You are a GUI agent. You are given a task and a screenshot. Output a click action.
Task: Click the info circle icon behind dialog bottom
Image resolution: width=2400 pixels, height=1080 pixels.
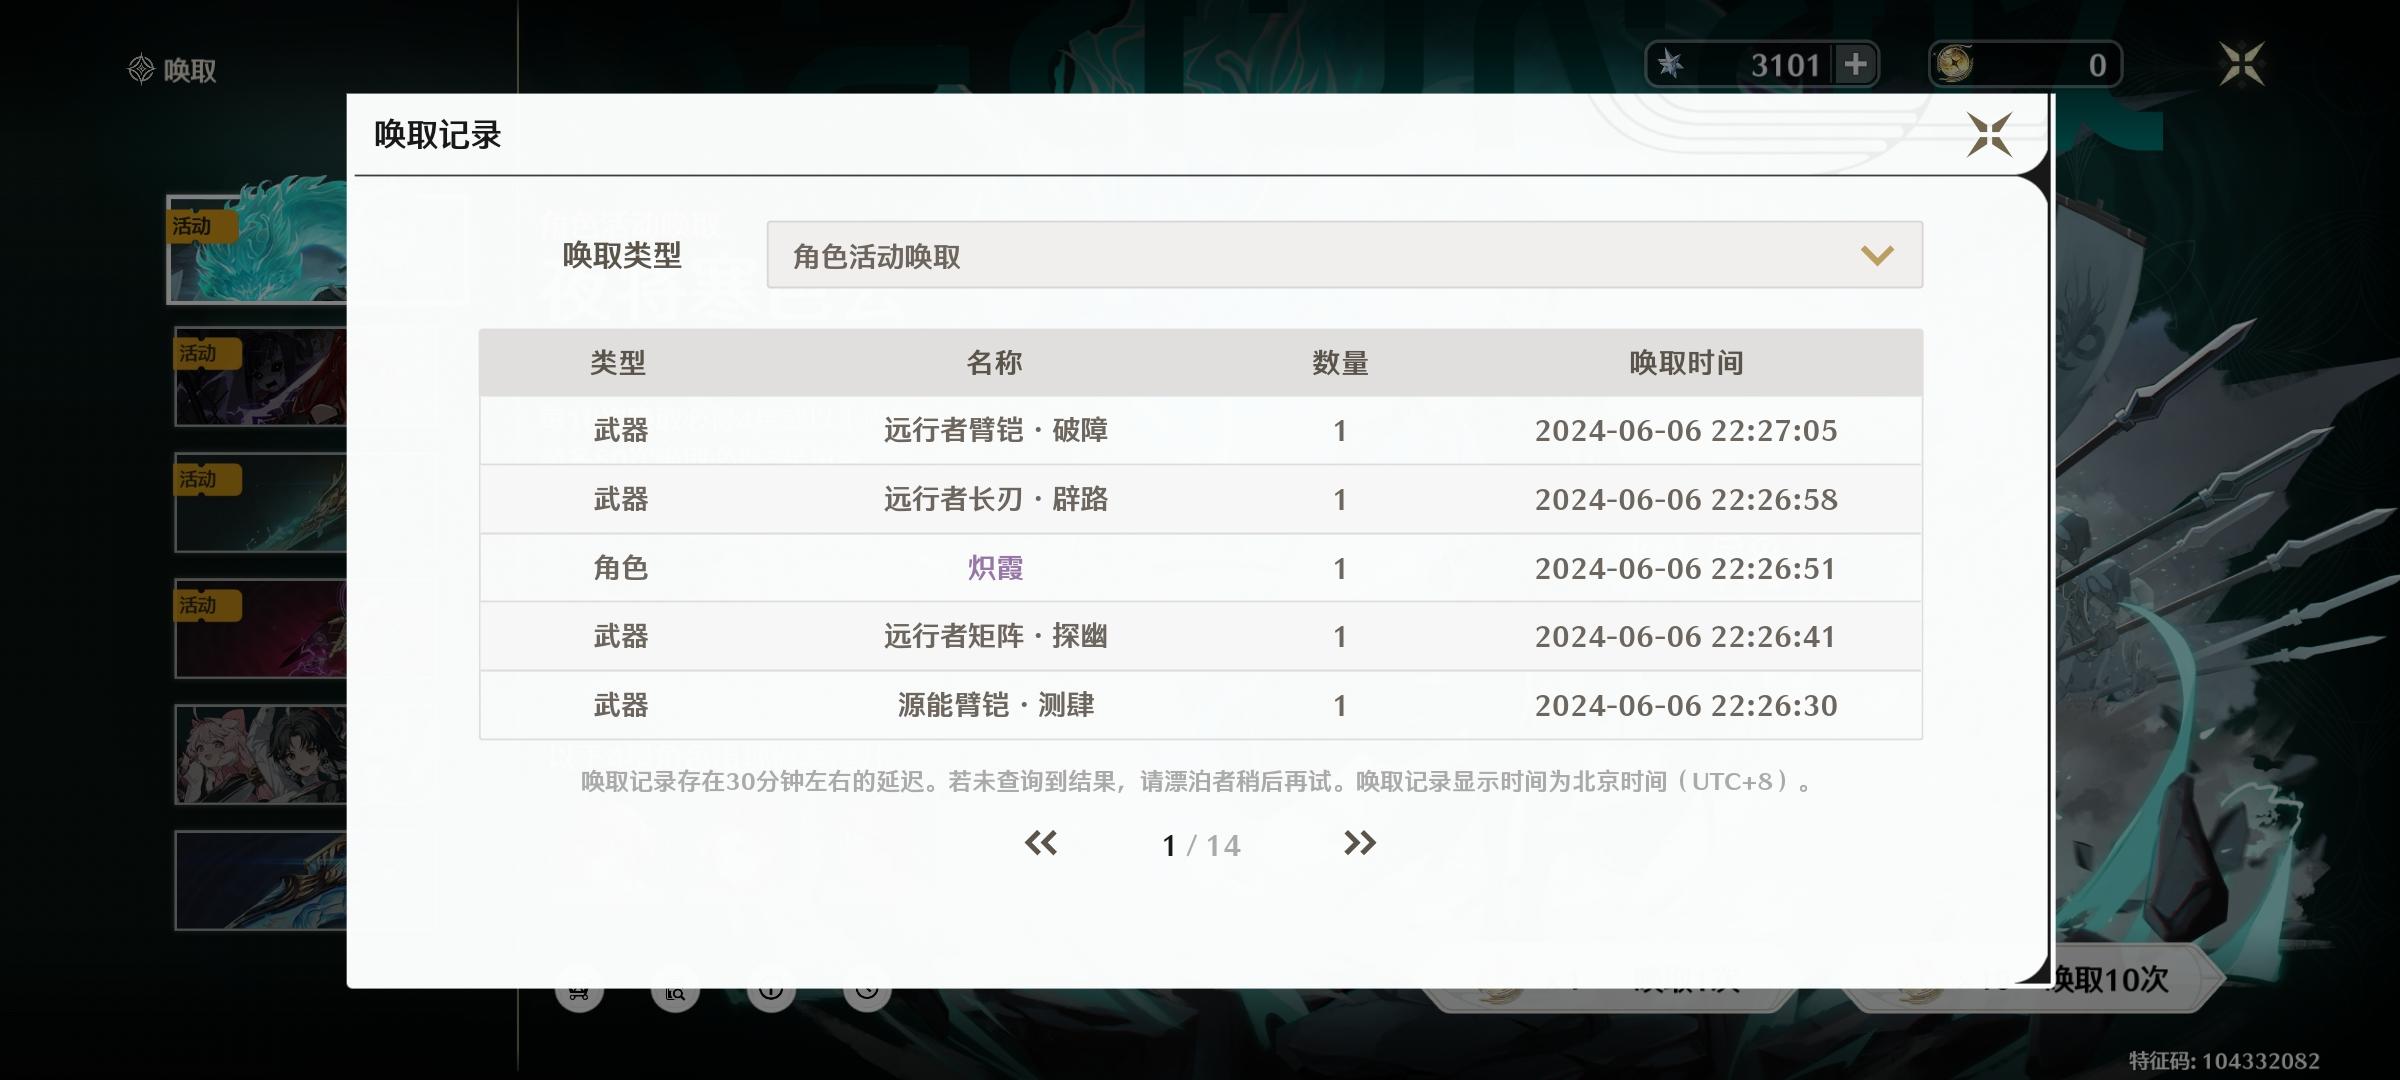pos(771,990)
